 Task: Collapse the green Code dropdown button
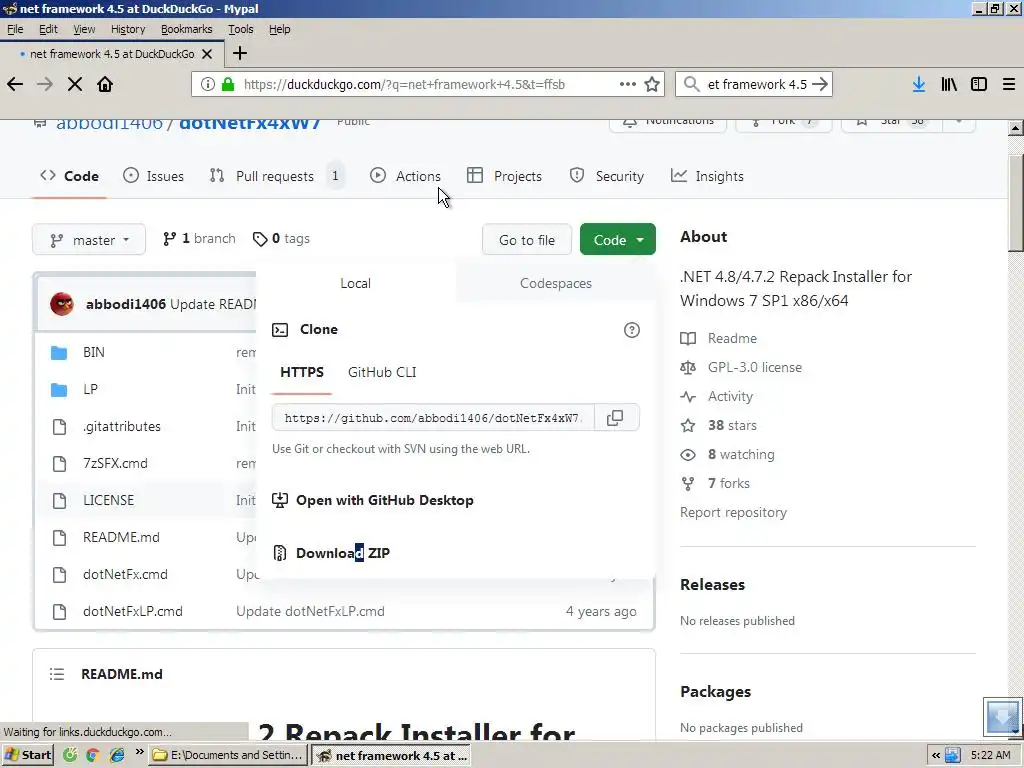pyautogui.click(x=618, y=240)
